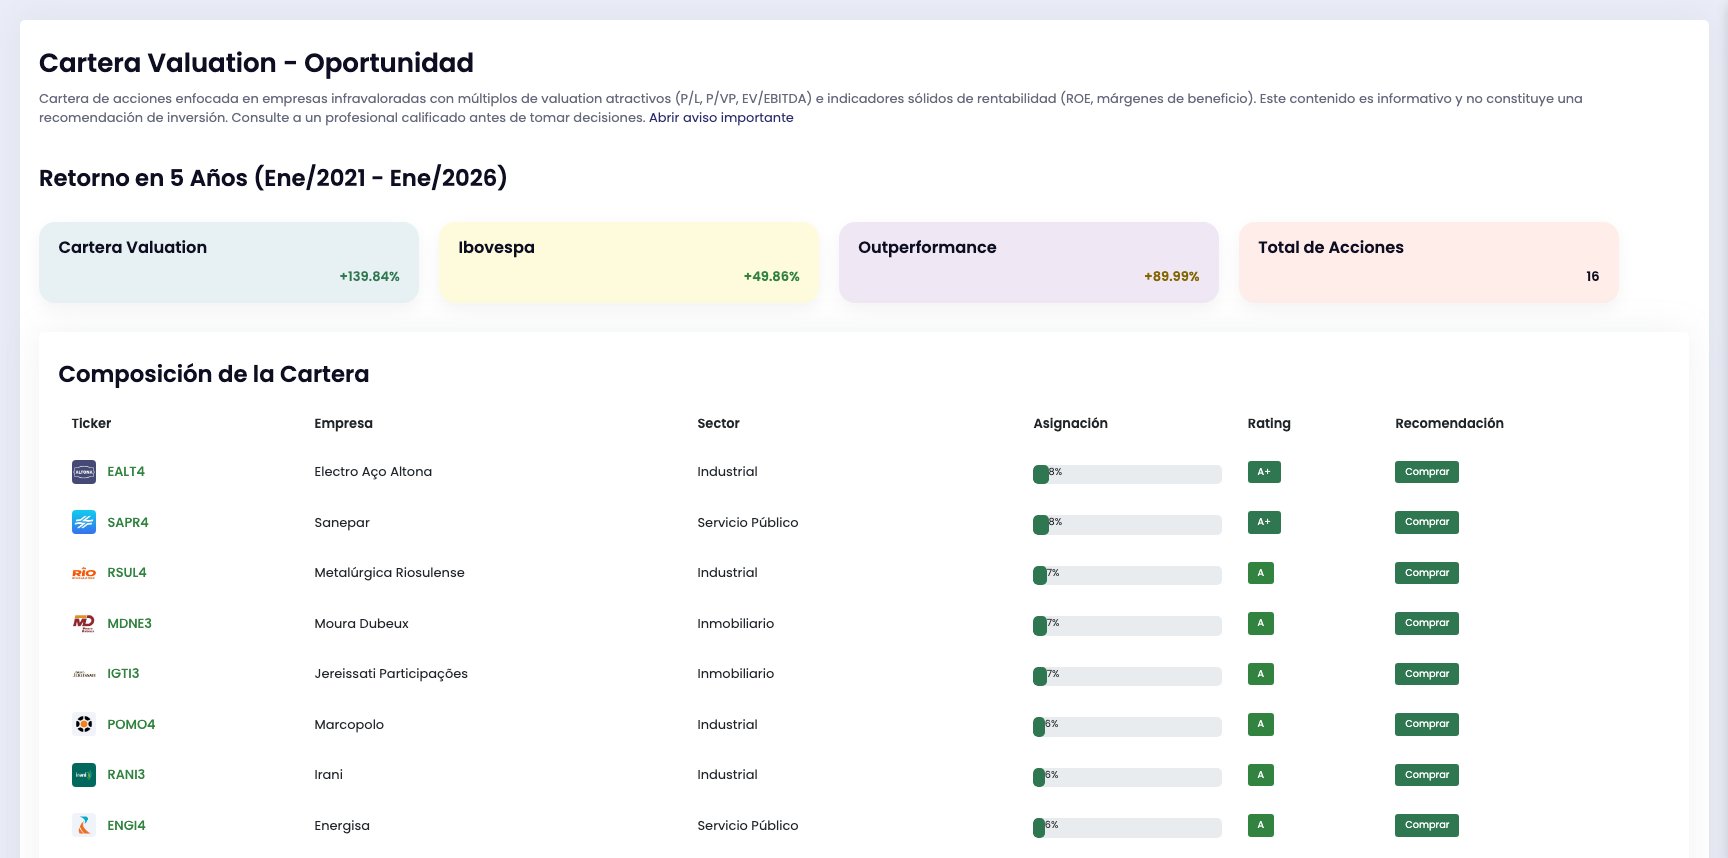The image size is (1728, 858).
Task: Open the RANI3 ticker link
Action: click(x=126, y=775)
